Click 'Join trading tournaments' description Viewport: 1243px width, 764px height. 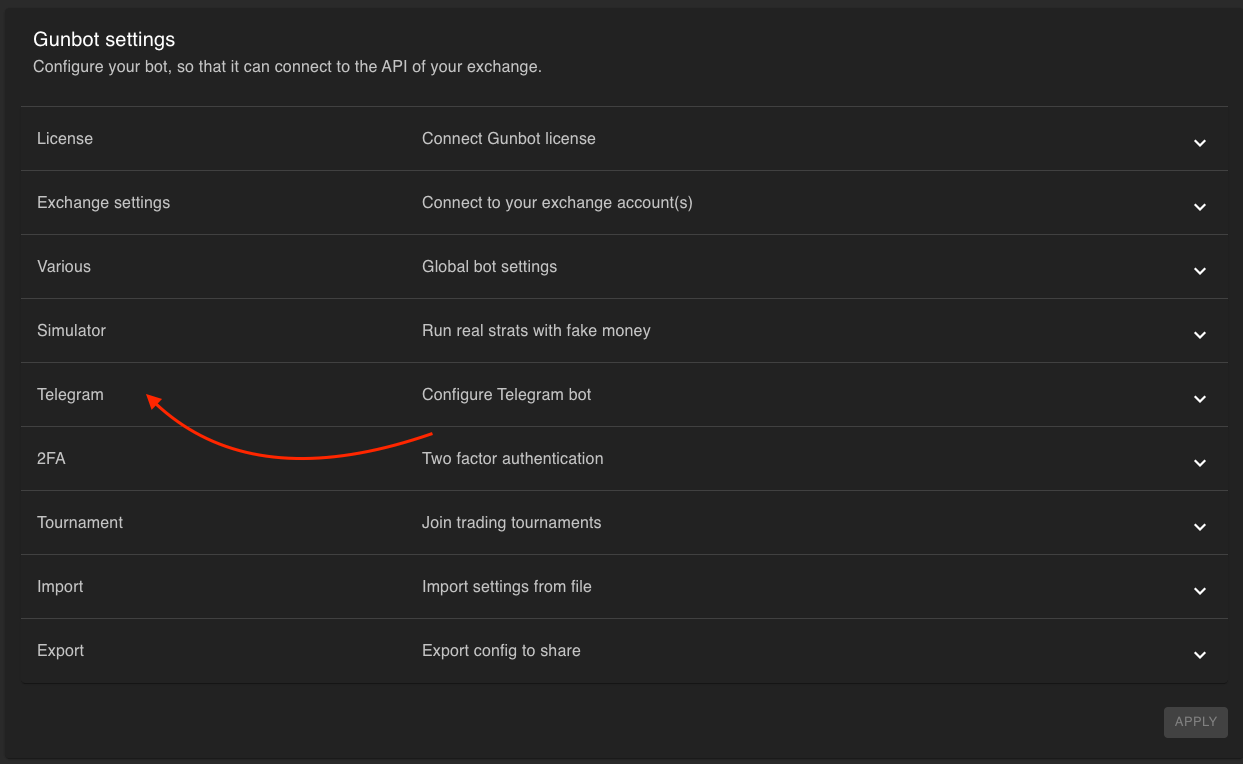tap(512, 523)
